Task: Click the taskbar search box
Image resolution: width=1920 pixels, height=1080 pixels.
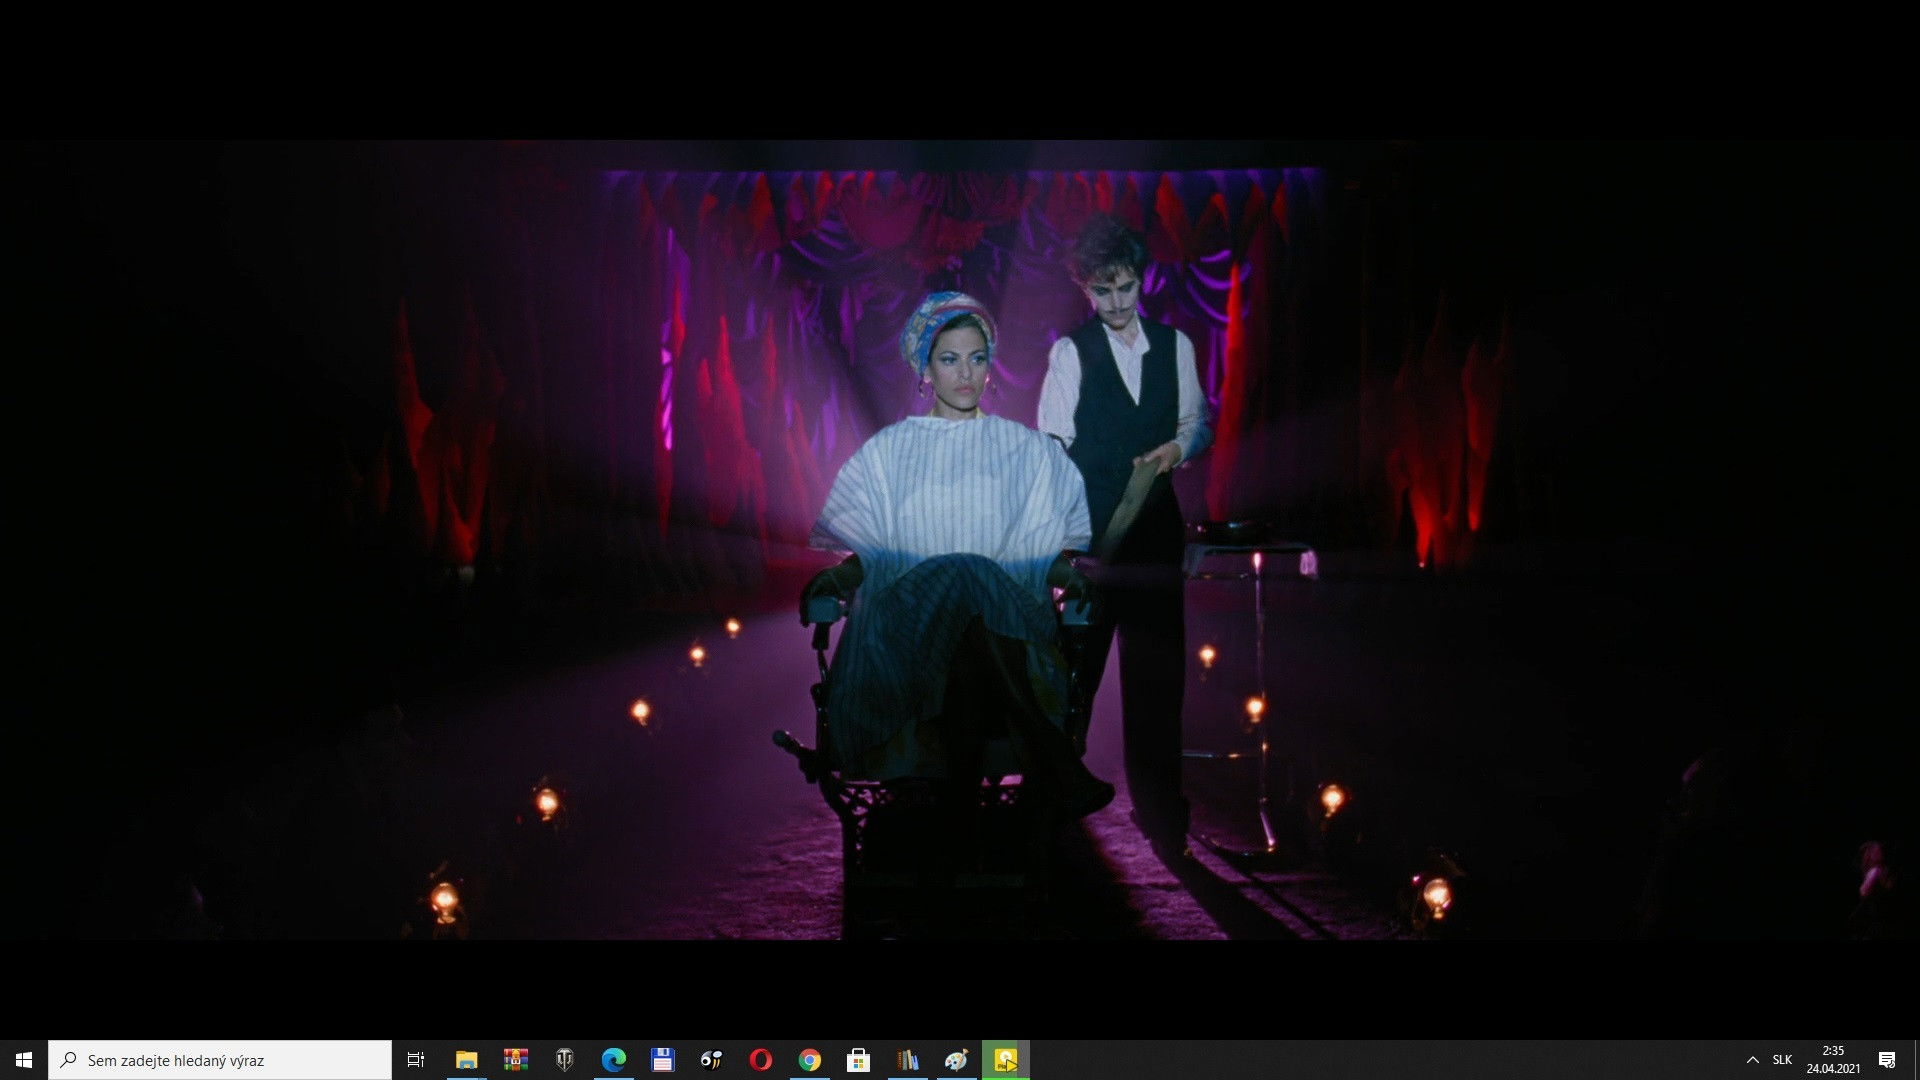Action: pyautogui.click(x=220, y=1060)
